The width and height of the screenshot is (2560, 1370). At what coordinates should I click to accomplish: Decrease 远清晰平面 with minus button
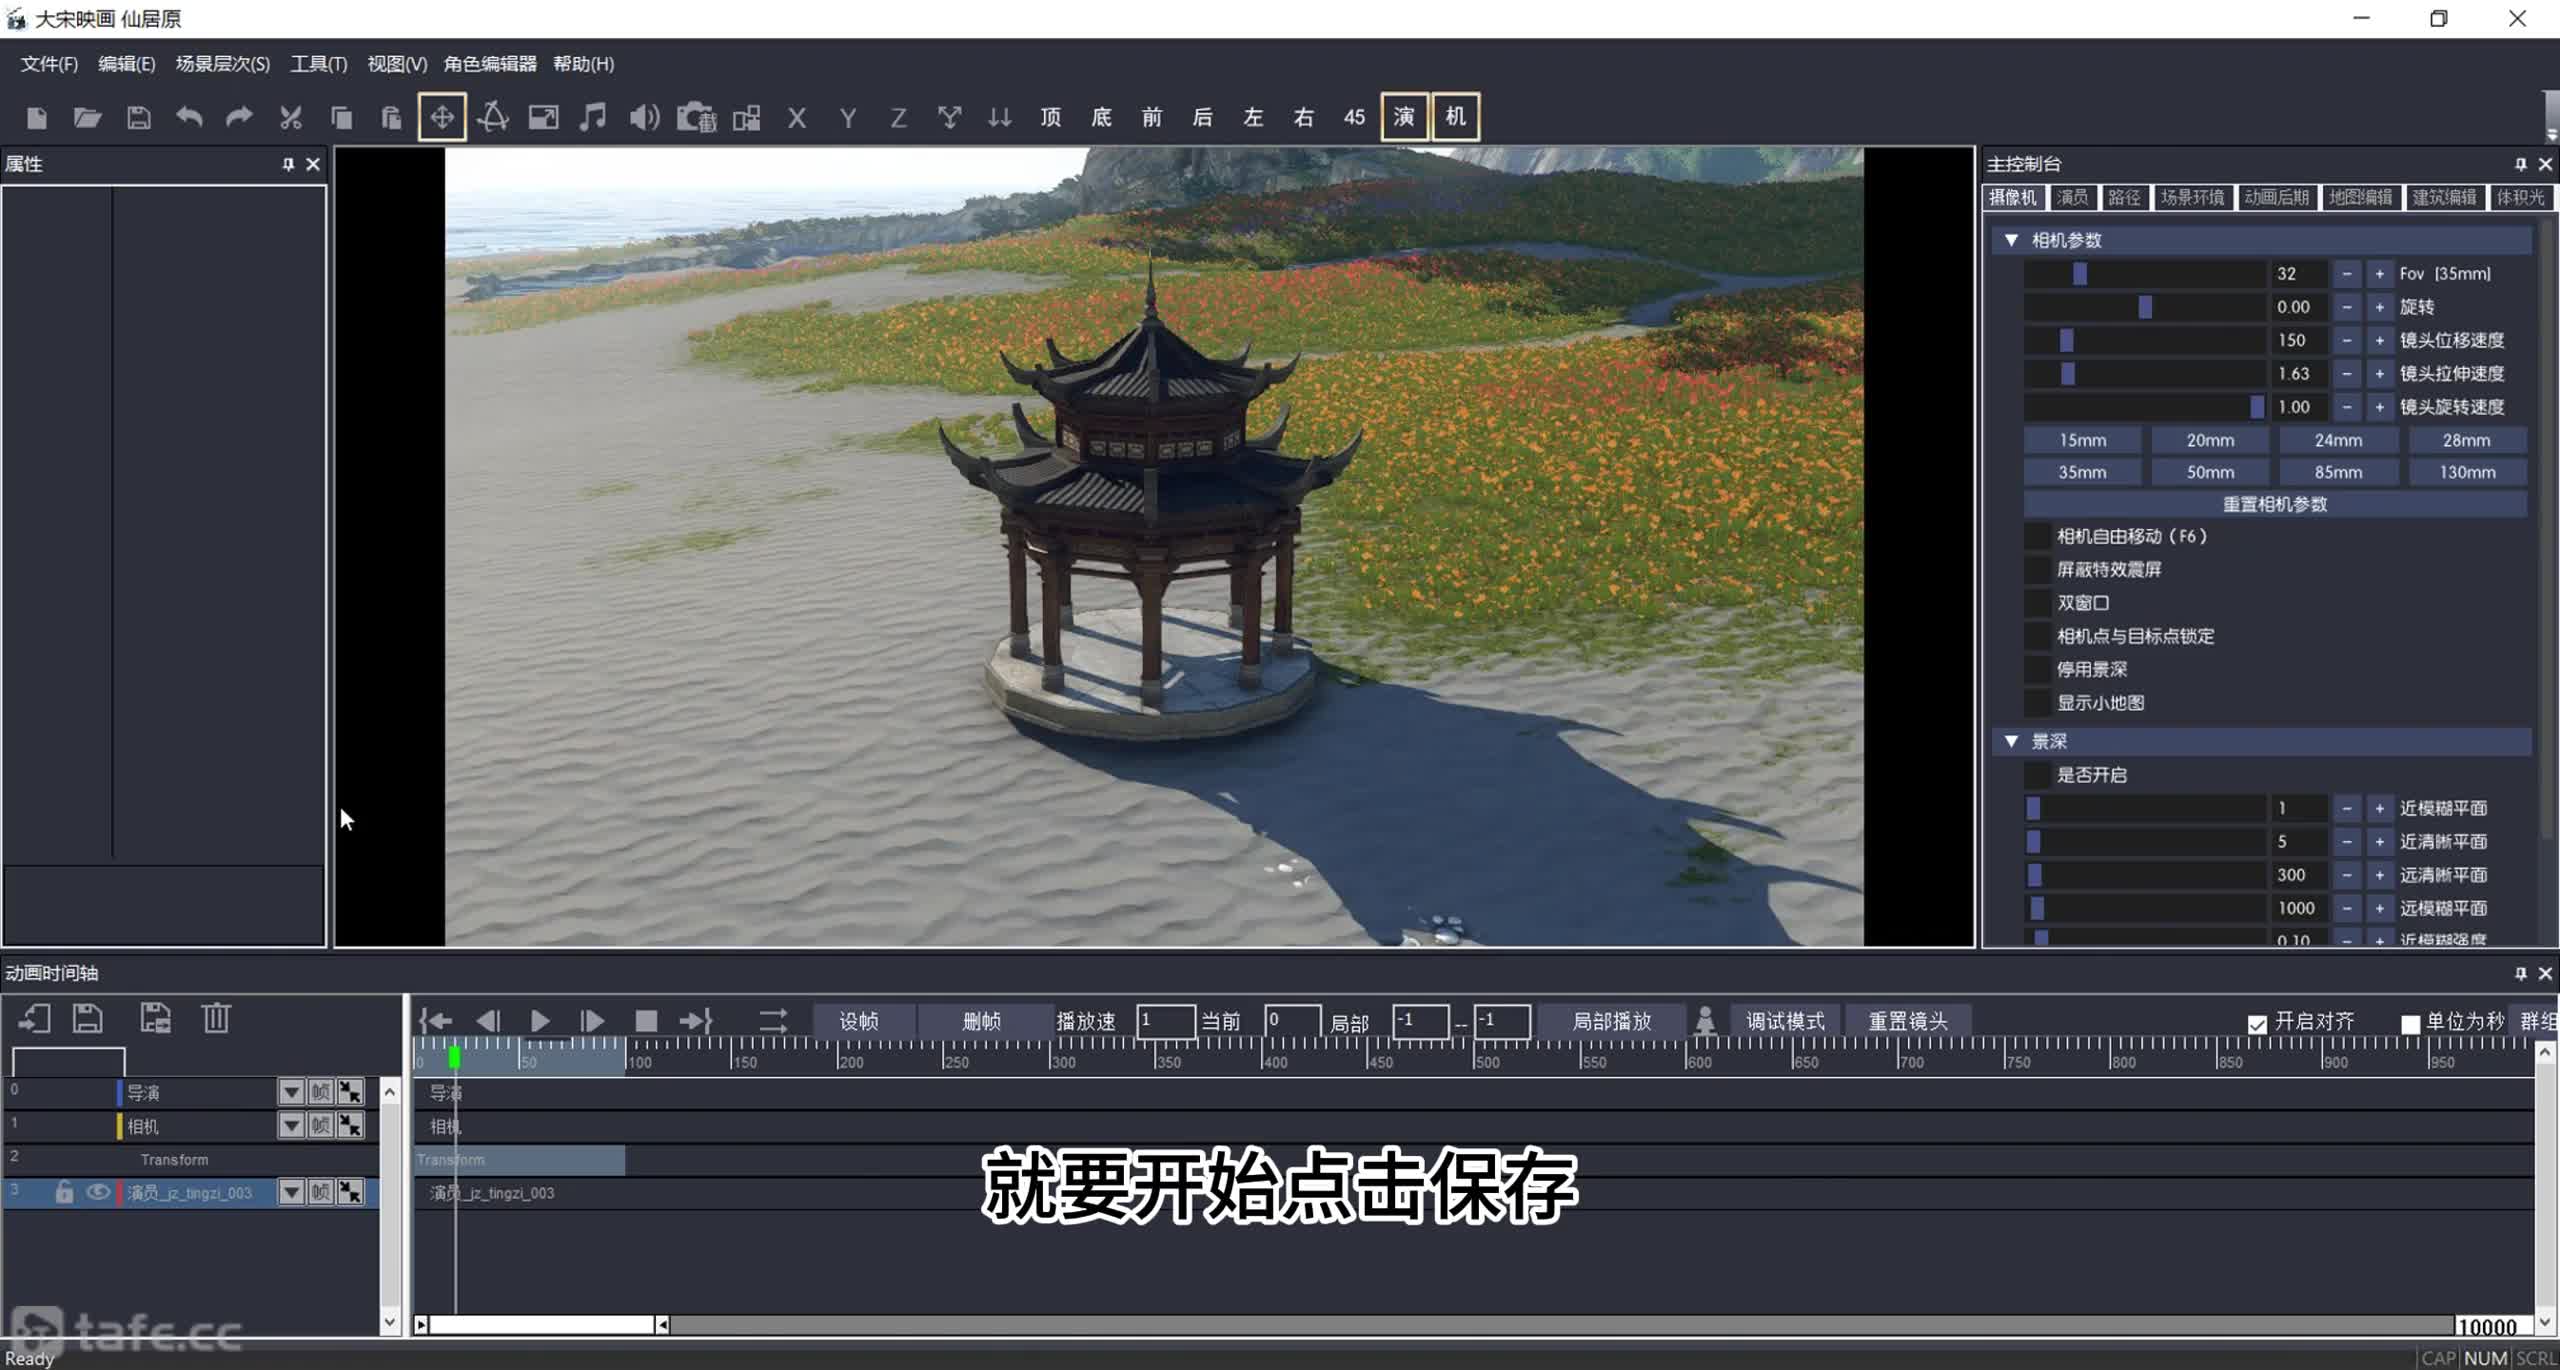(2347, 875)
